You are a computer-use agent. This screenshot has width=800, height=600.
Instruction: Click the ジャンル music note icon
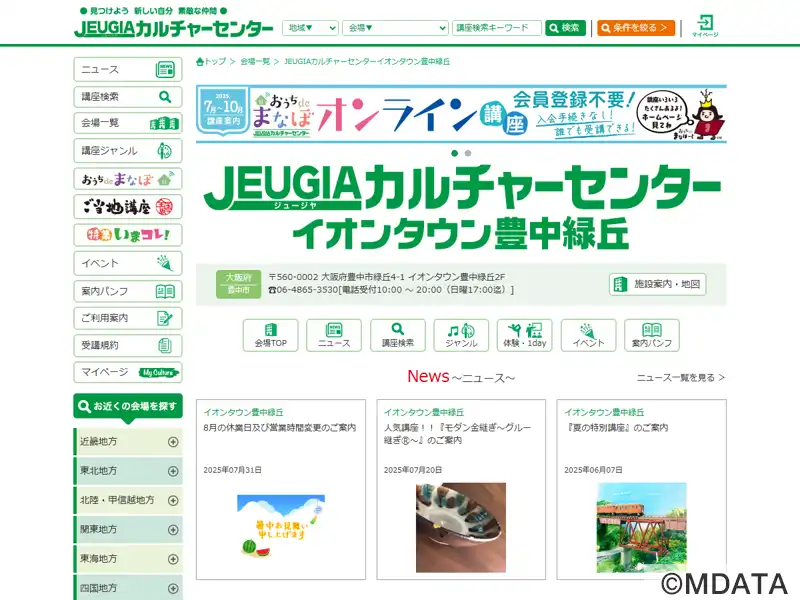coord(461,335)
